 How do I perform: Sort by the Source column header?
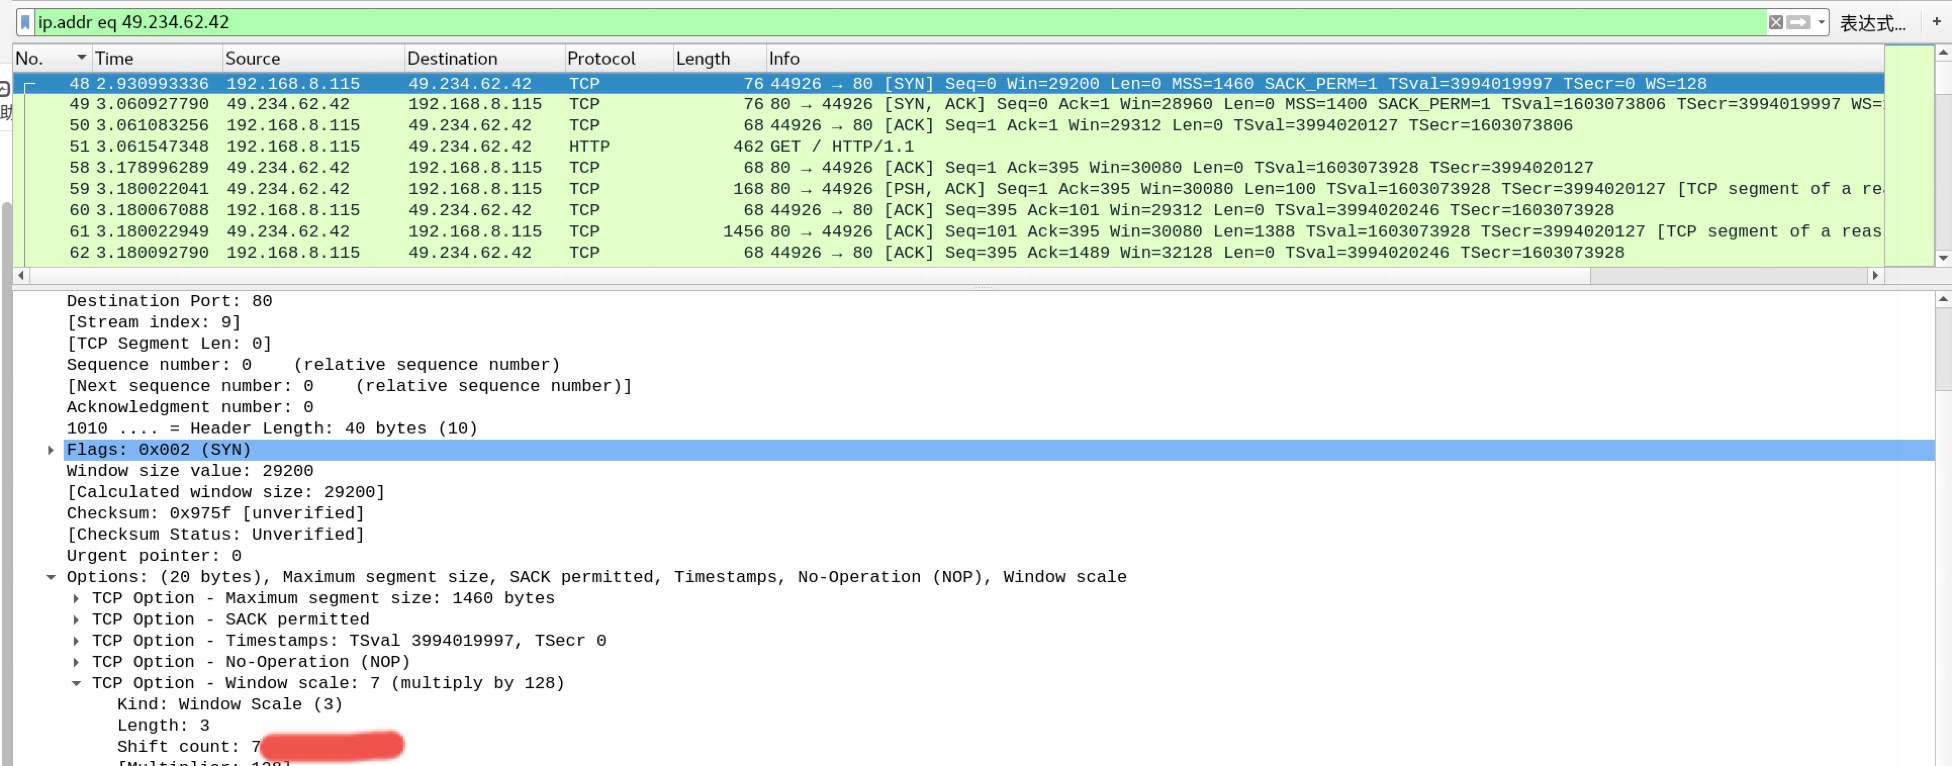pyautogui.click(x=313, y=58)
